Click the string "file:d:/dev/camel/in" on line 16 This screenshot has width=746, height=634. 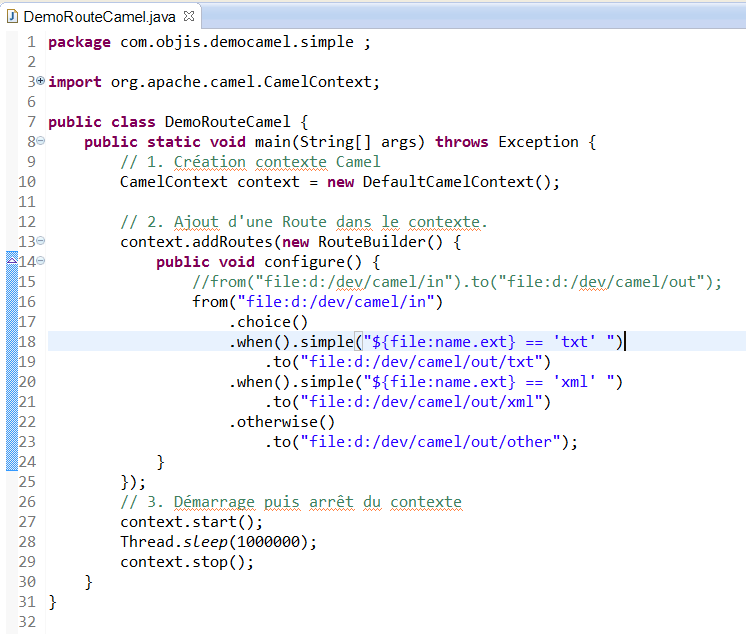336,302
